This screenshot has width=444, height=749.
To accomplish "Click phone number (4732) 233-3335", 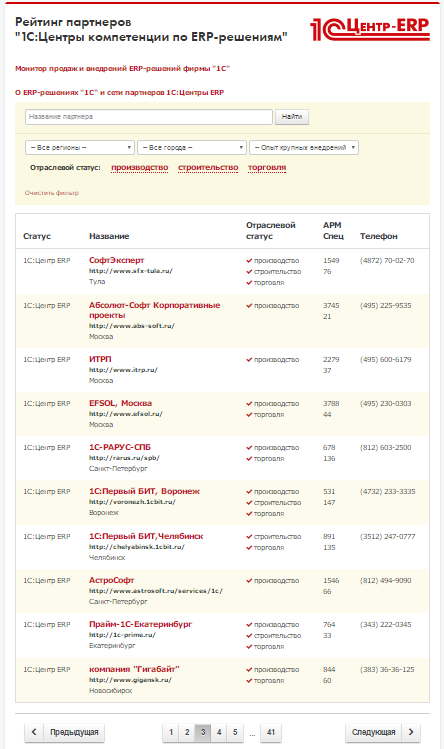I will pos(388,491).
